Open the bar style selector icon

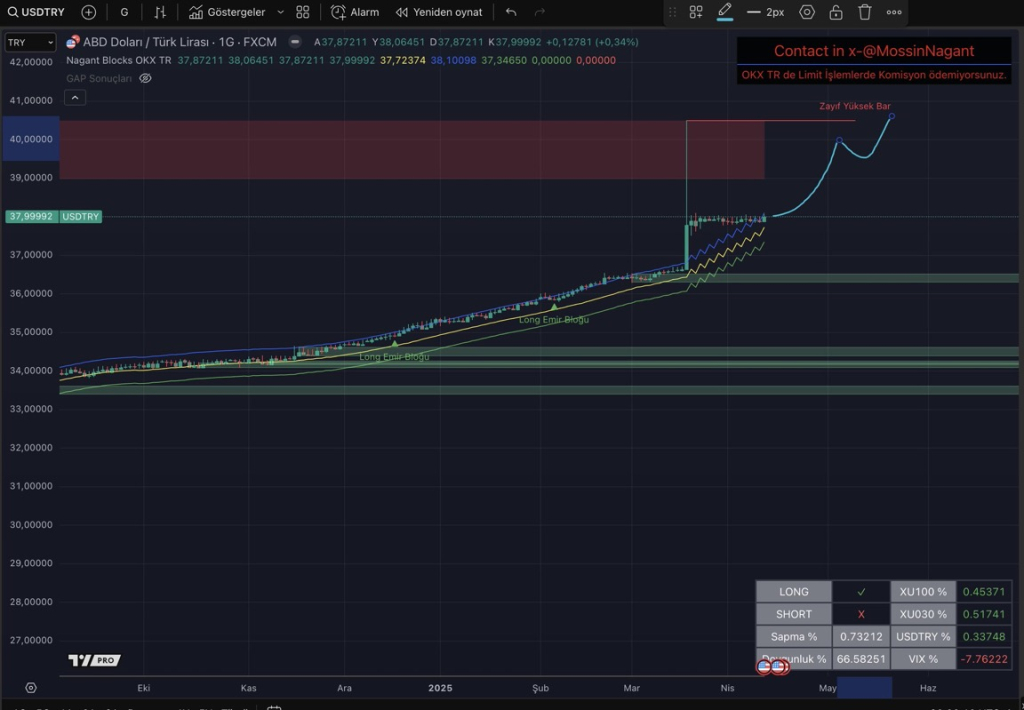(x=160, y=12)
